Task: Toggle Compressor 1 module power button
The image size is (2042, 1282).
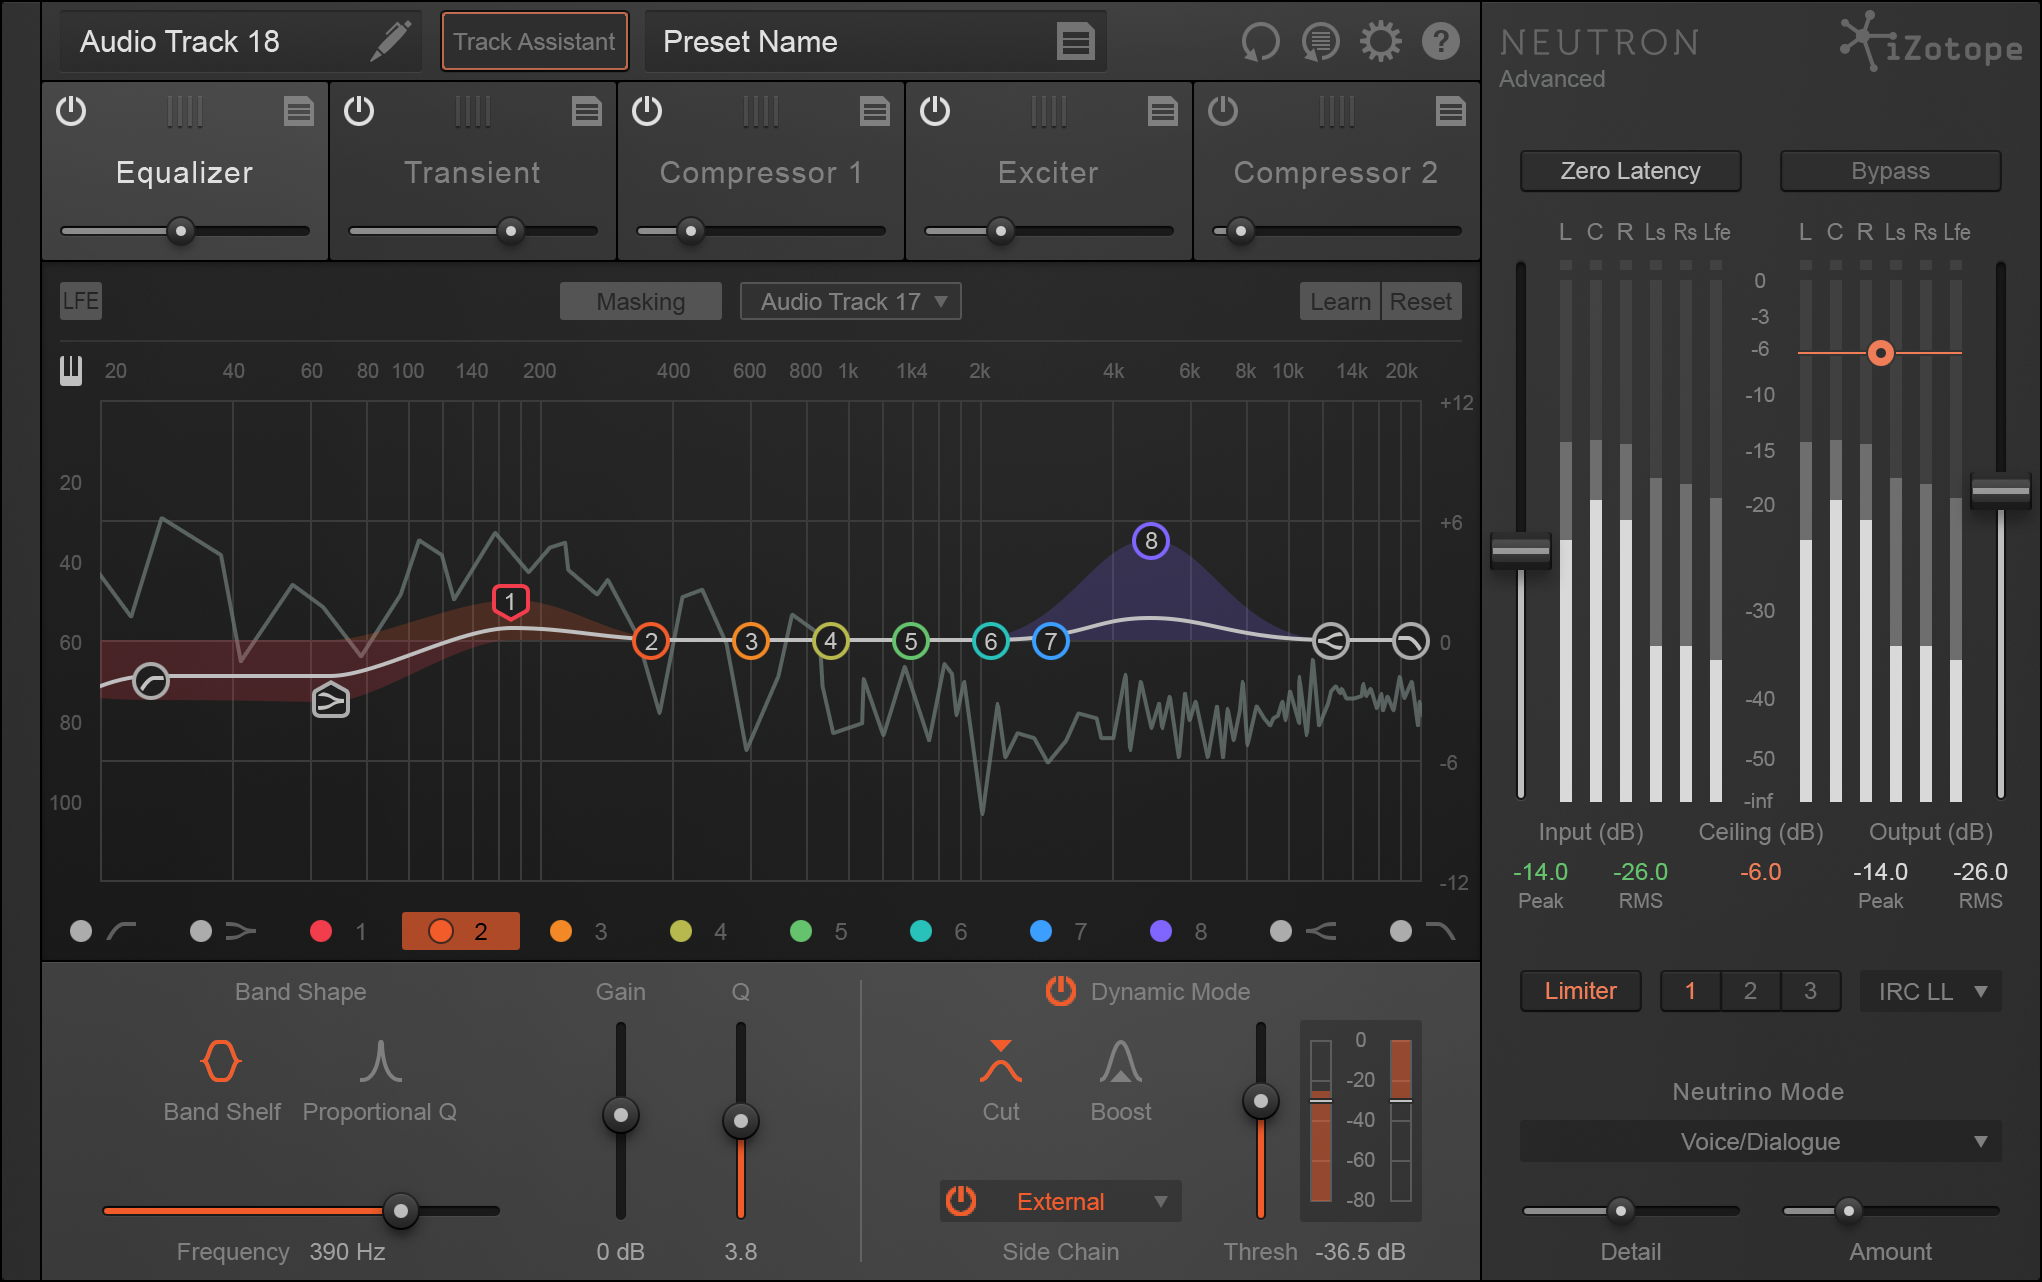Action: (x=647, y=110)
